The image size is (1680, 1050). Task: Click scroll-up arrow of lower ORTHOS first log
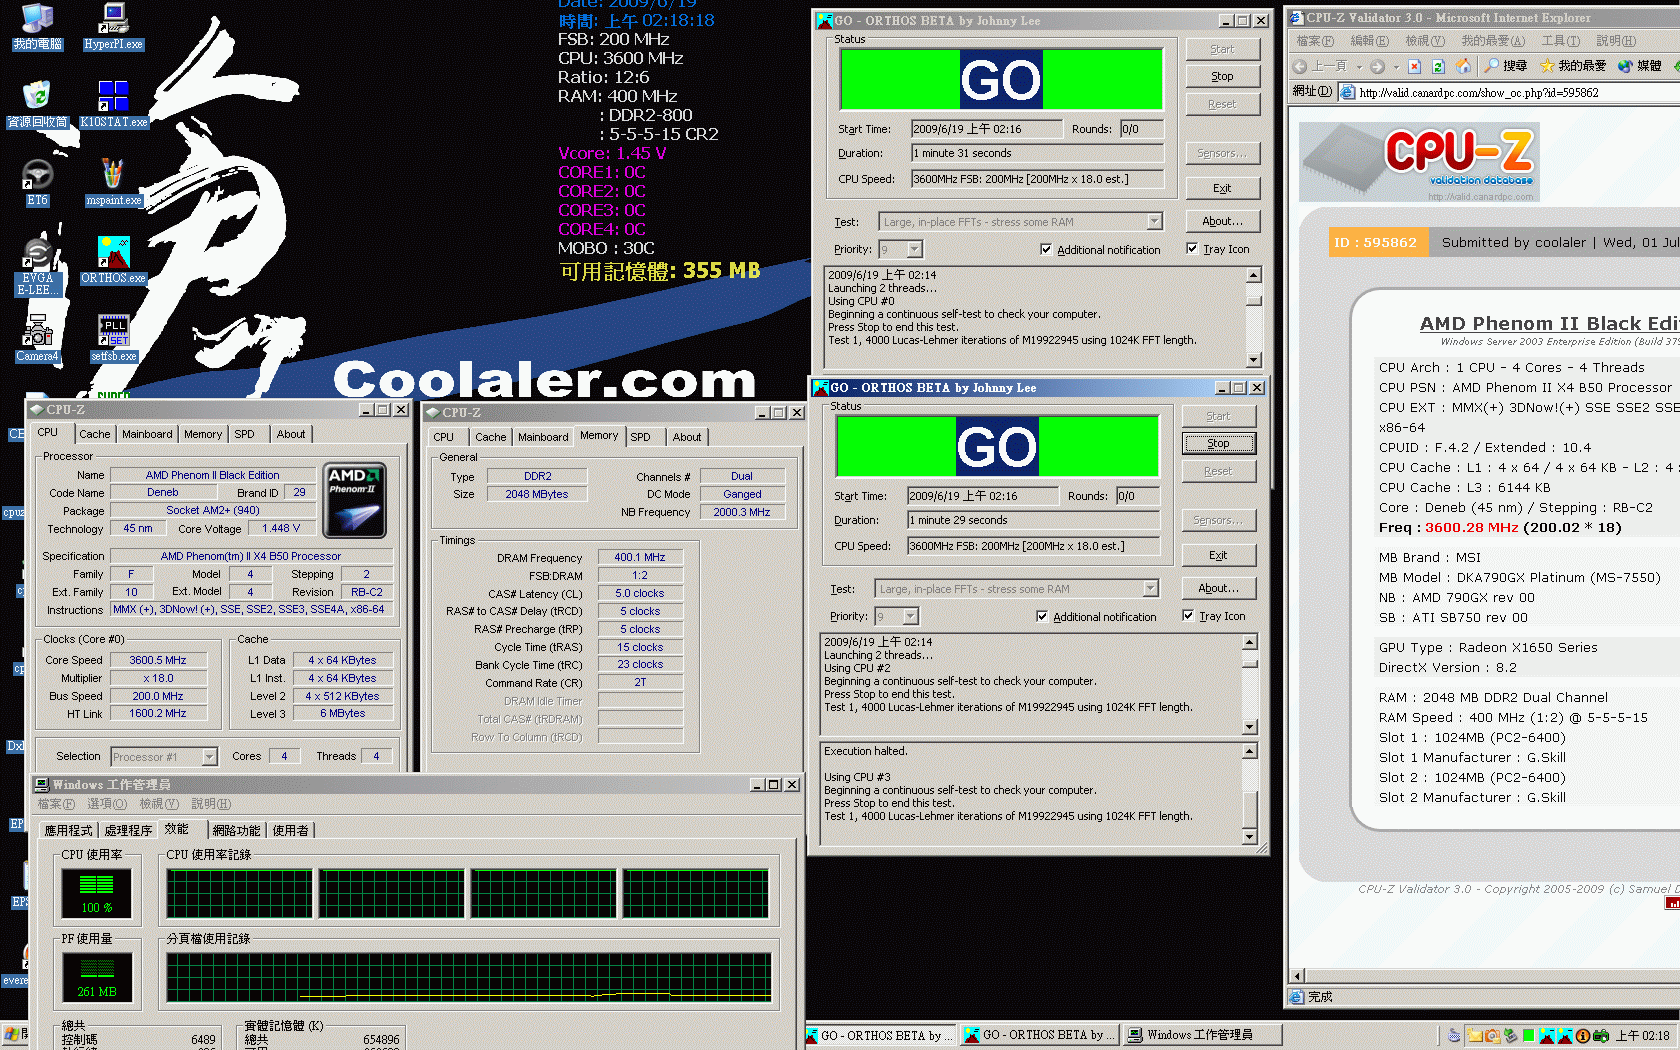(1250, 642)
